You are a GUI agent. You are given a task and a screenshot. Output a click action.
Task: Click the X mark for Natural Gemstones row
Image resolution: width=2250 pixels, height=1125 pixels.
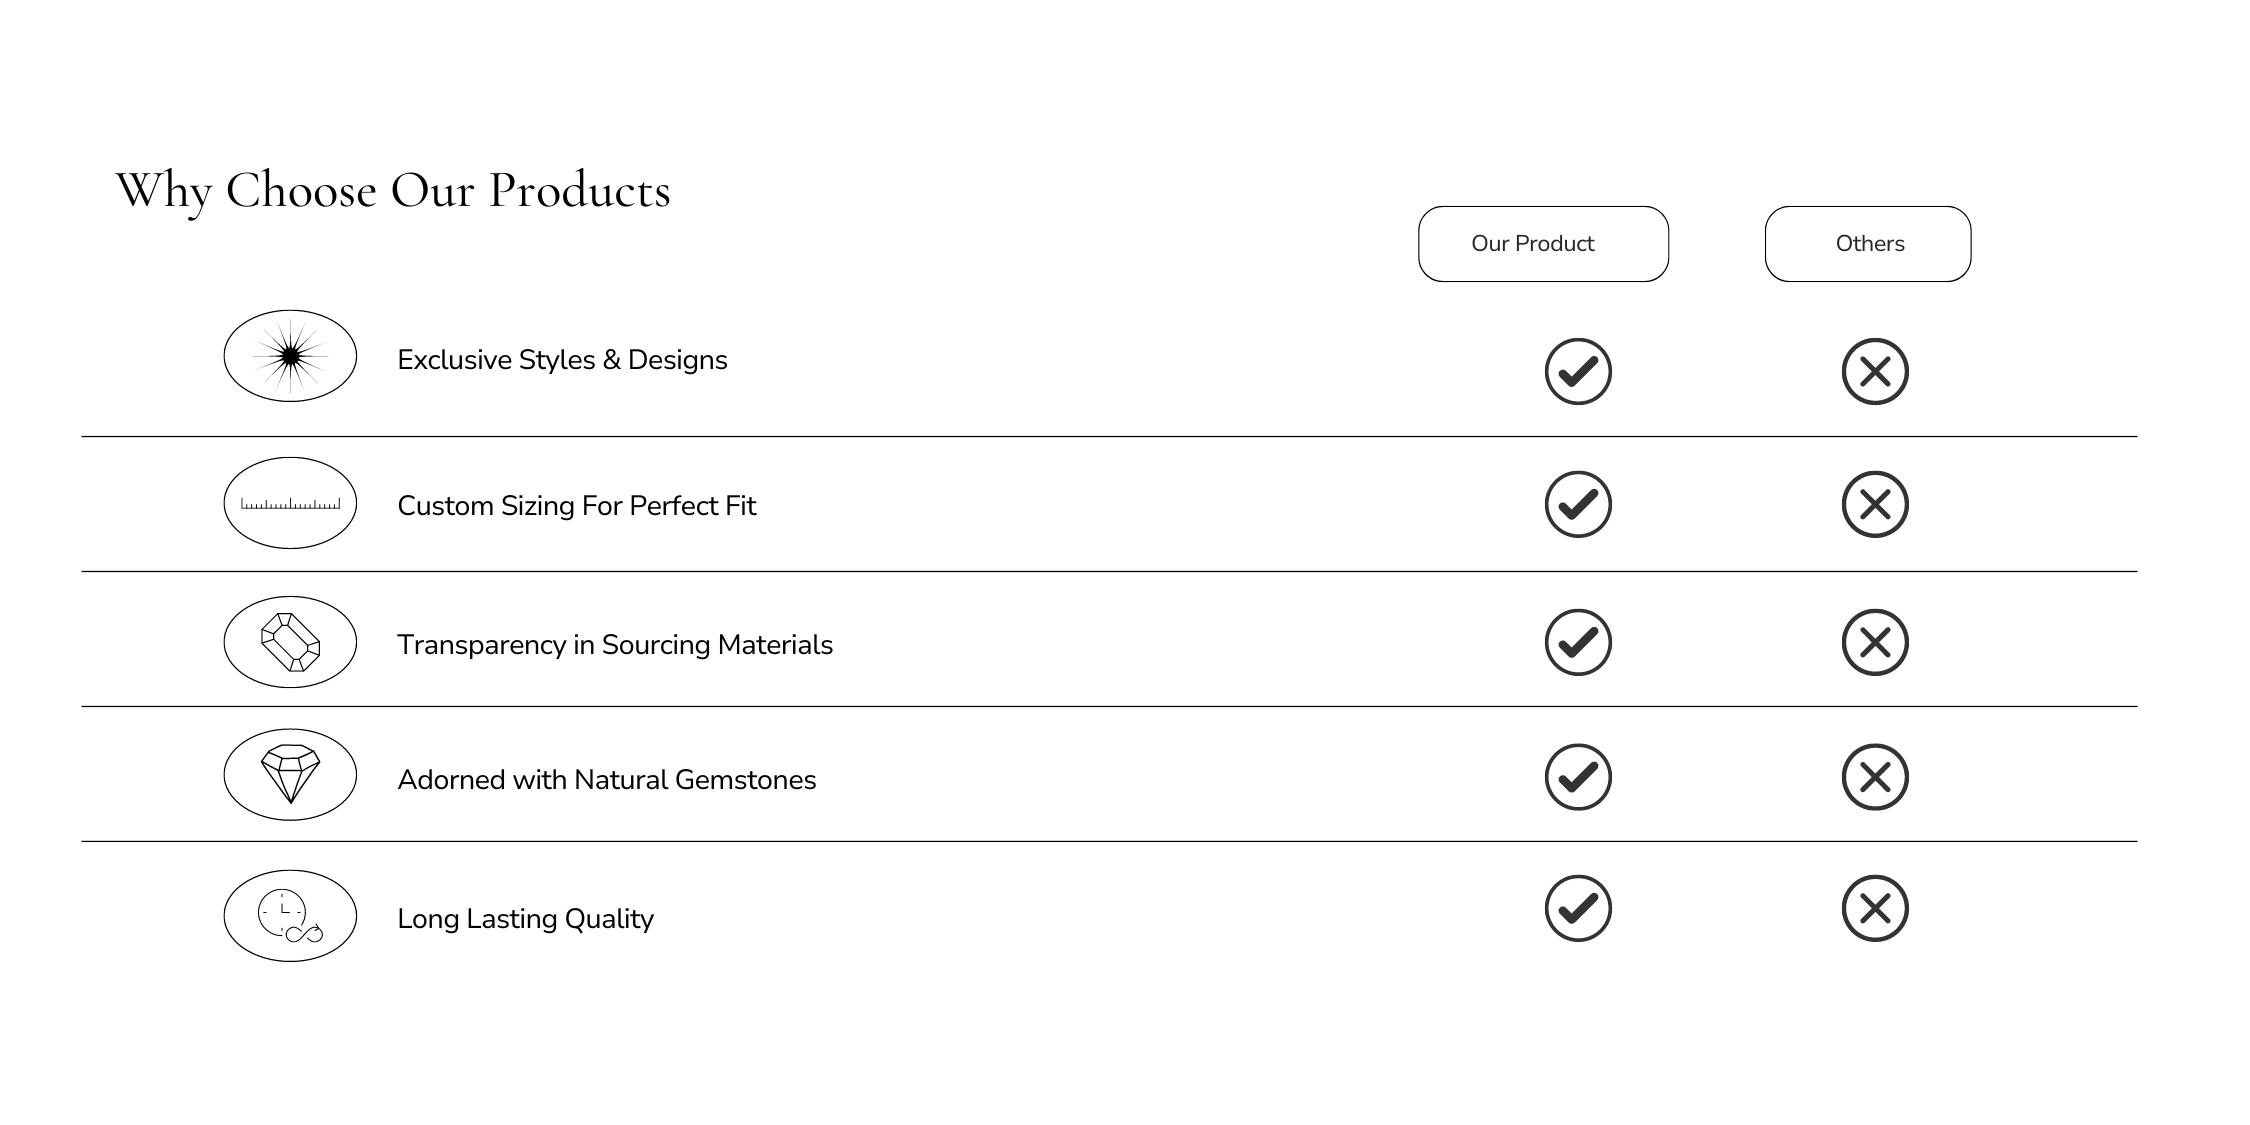point(1875,777)
